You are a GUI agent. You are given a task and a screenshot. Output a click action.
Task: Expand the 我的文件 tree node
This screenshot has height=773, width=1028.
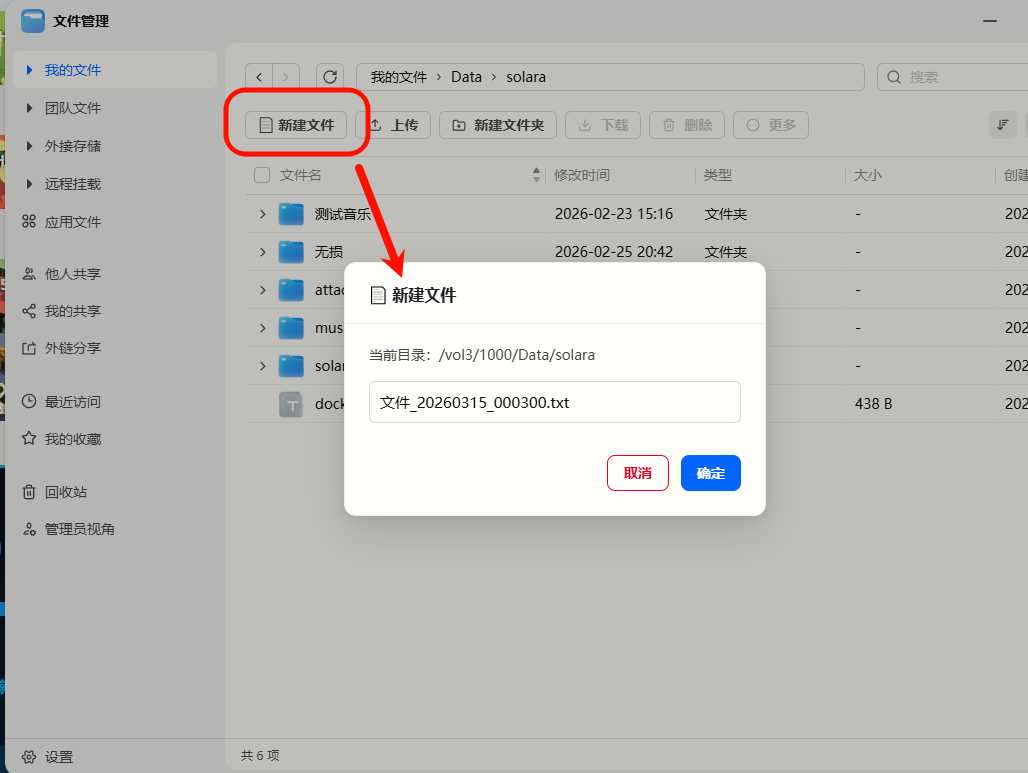click(x=30, y=69)
